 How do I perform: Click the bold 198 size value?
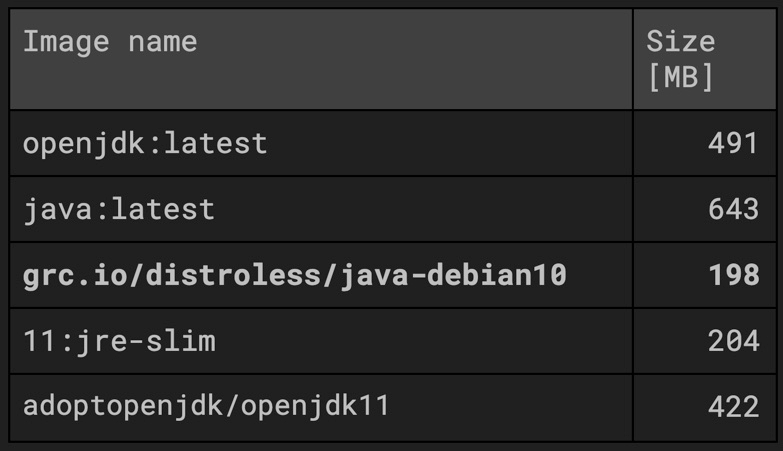(x=733, y=275)
